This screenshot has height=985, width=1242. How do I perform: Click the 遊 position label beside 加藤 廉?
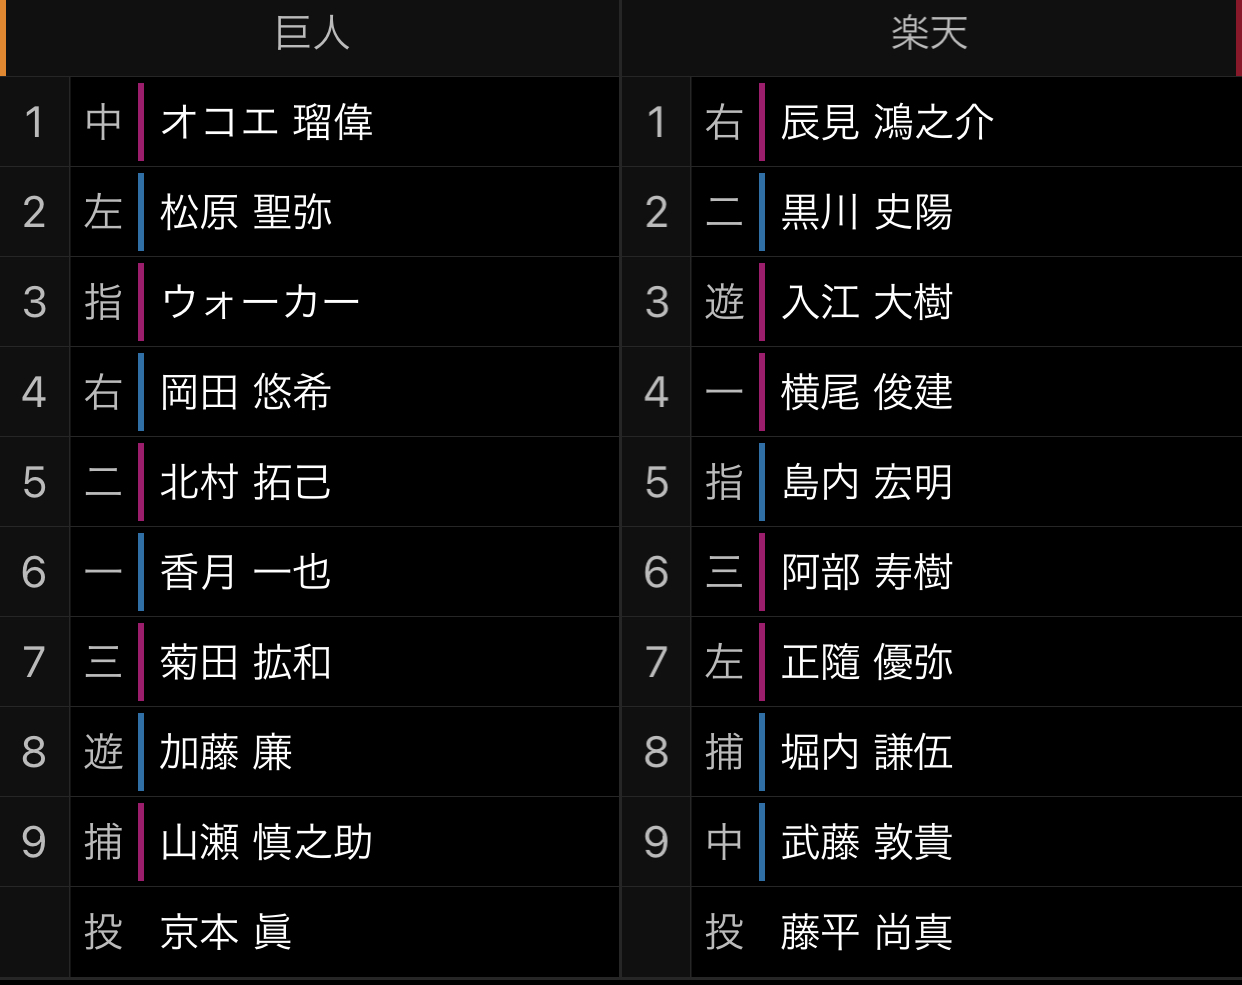pos(103,752)
